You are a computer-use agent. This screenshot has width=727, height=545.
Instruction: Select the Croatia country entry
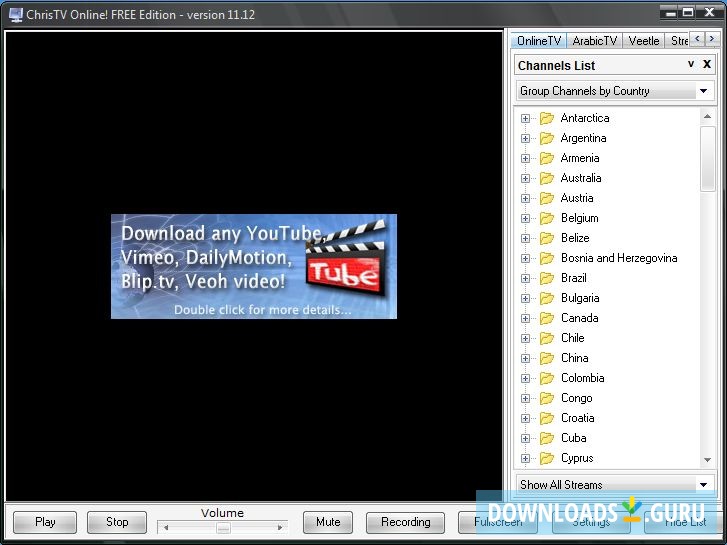click(x=577, y=418)
